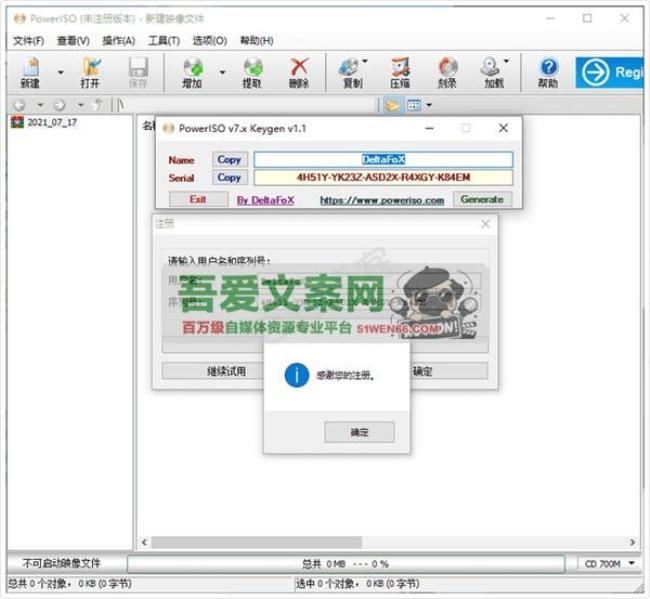
Task: Open the 文件(F) menu
Action: point(28,41)
